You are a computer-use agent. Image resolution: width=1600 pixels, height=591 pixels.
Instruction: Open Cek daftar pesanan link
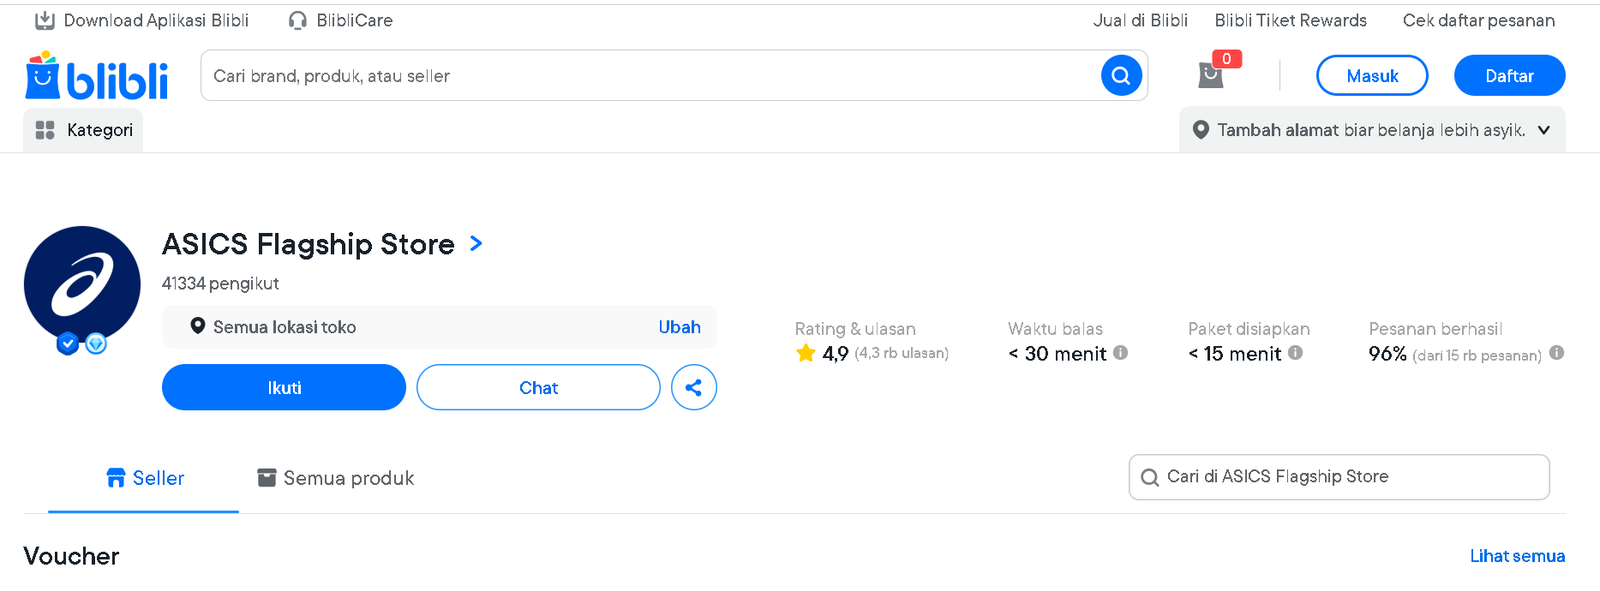(1478, 20)
